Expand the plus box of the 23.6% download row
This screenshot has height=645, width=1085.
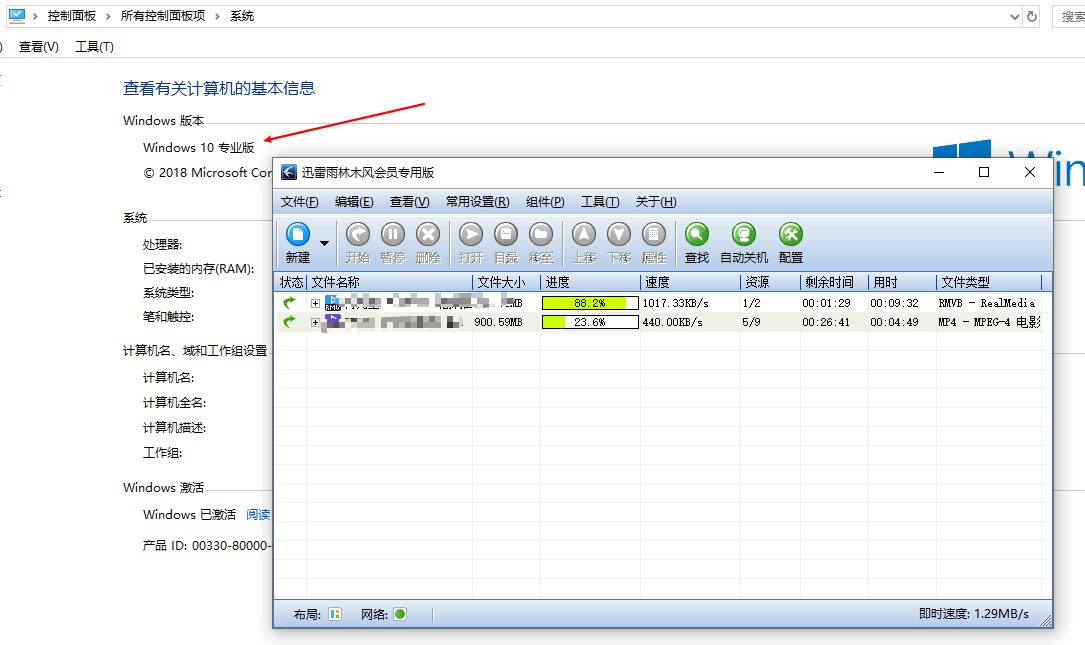click(315, 322)
